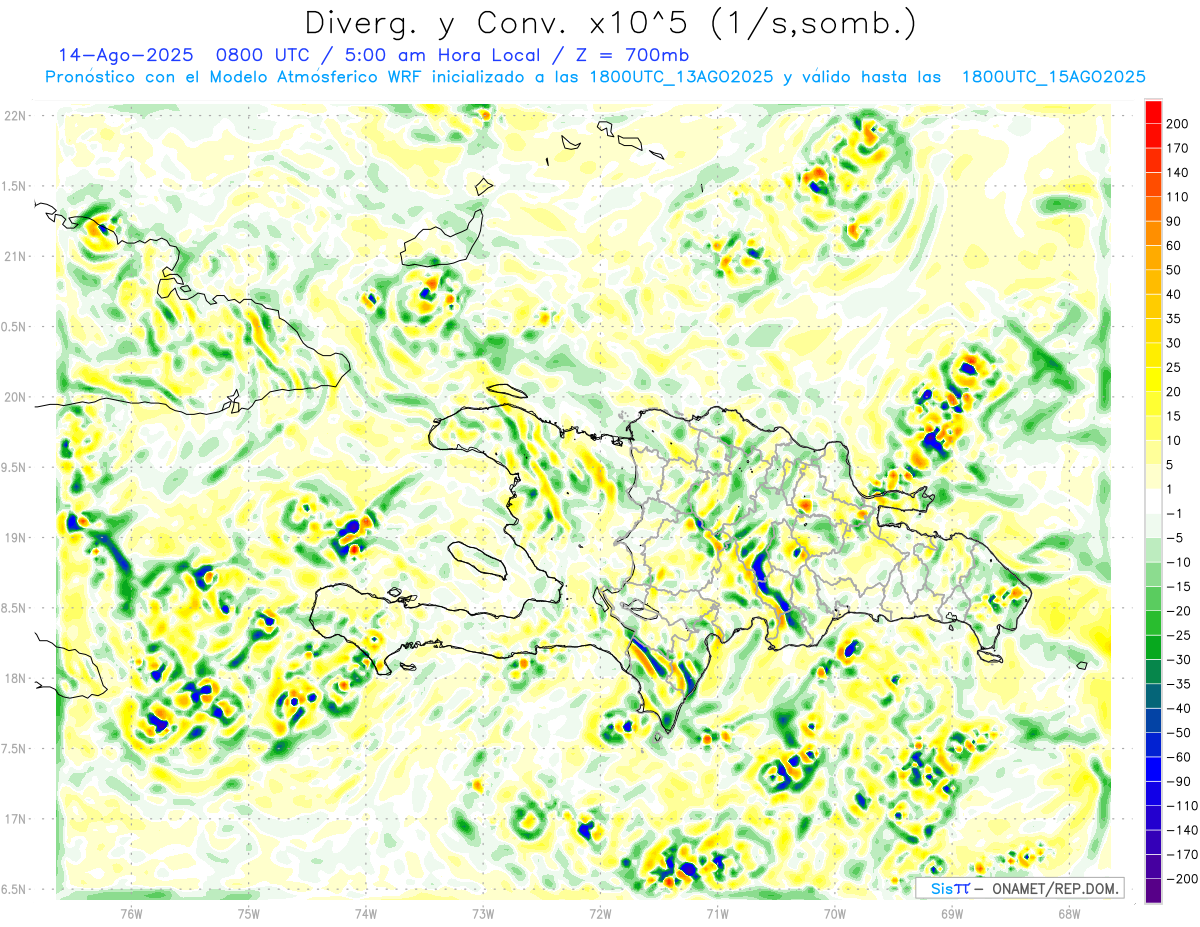Click the negative legend value '-110'
Viewport: 1200px width, 927px height.
(1182, 806)
